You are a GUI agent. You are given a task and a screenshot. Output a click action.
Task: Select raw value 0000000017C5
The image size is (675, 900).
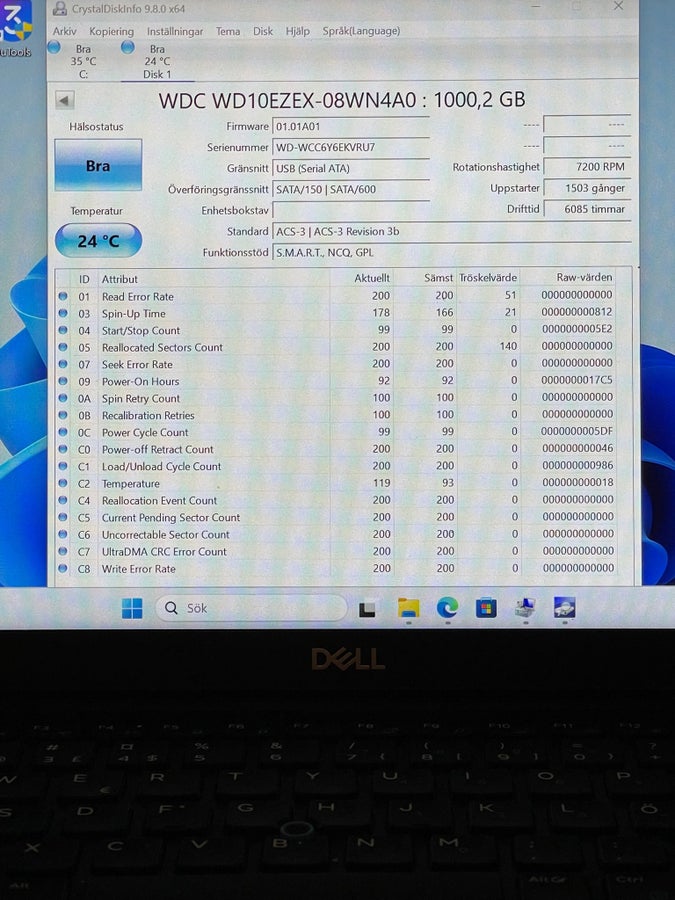(x=577, y=380)
